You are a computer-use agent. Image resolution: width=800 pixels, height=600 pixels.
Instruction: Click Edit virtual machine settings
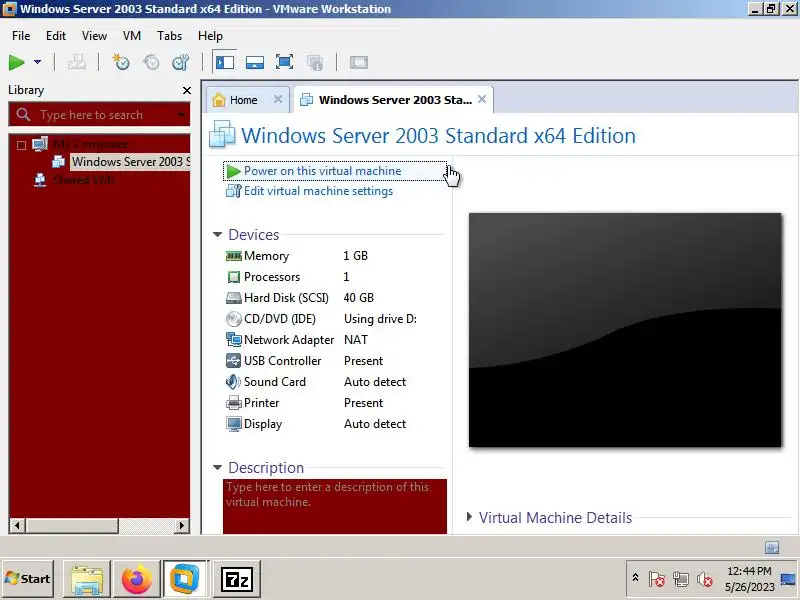318,191
